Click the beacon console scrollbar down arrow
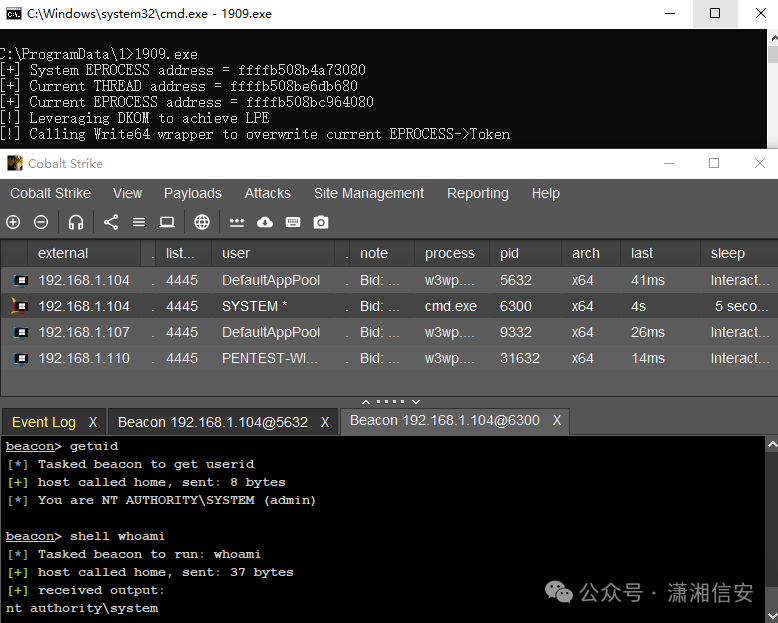Viewport: 778px width, 623px height. (772, 616)
